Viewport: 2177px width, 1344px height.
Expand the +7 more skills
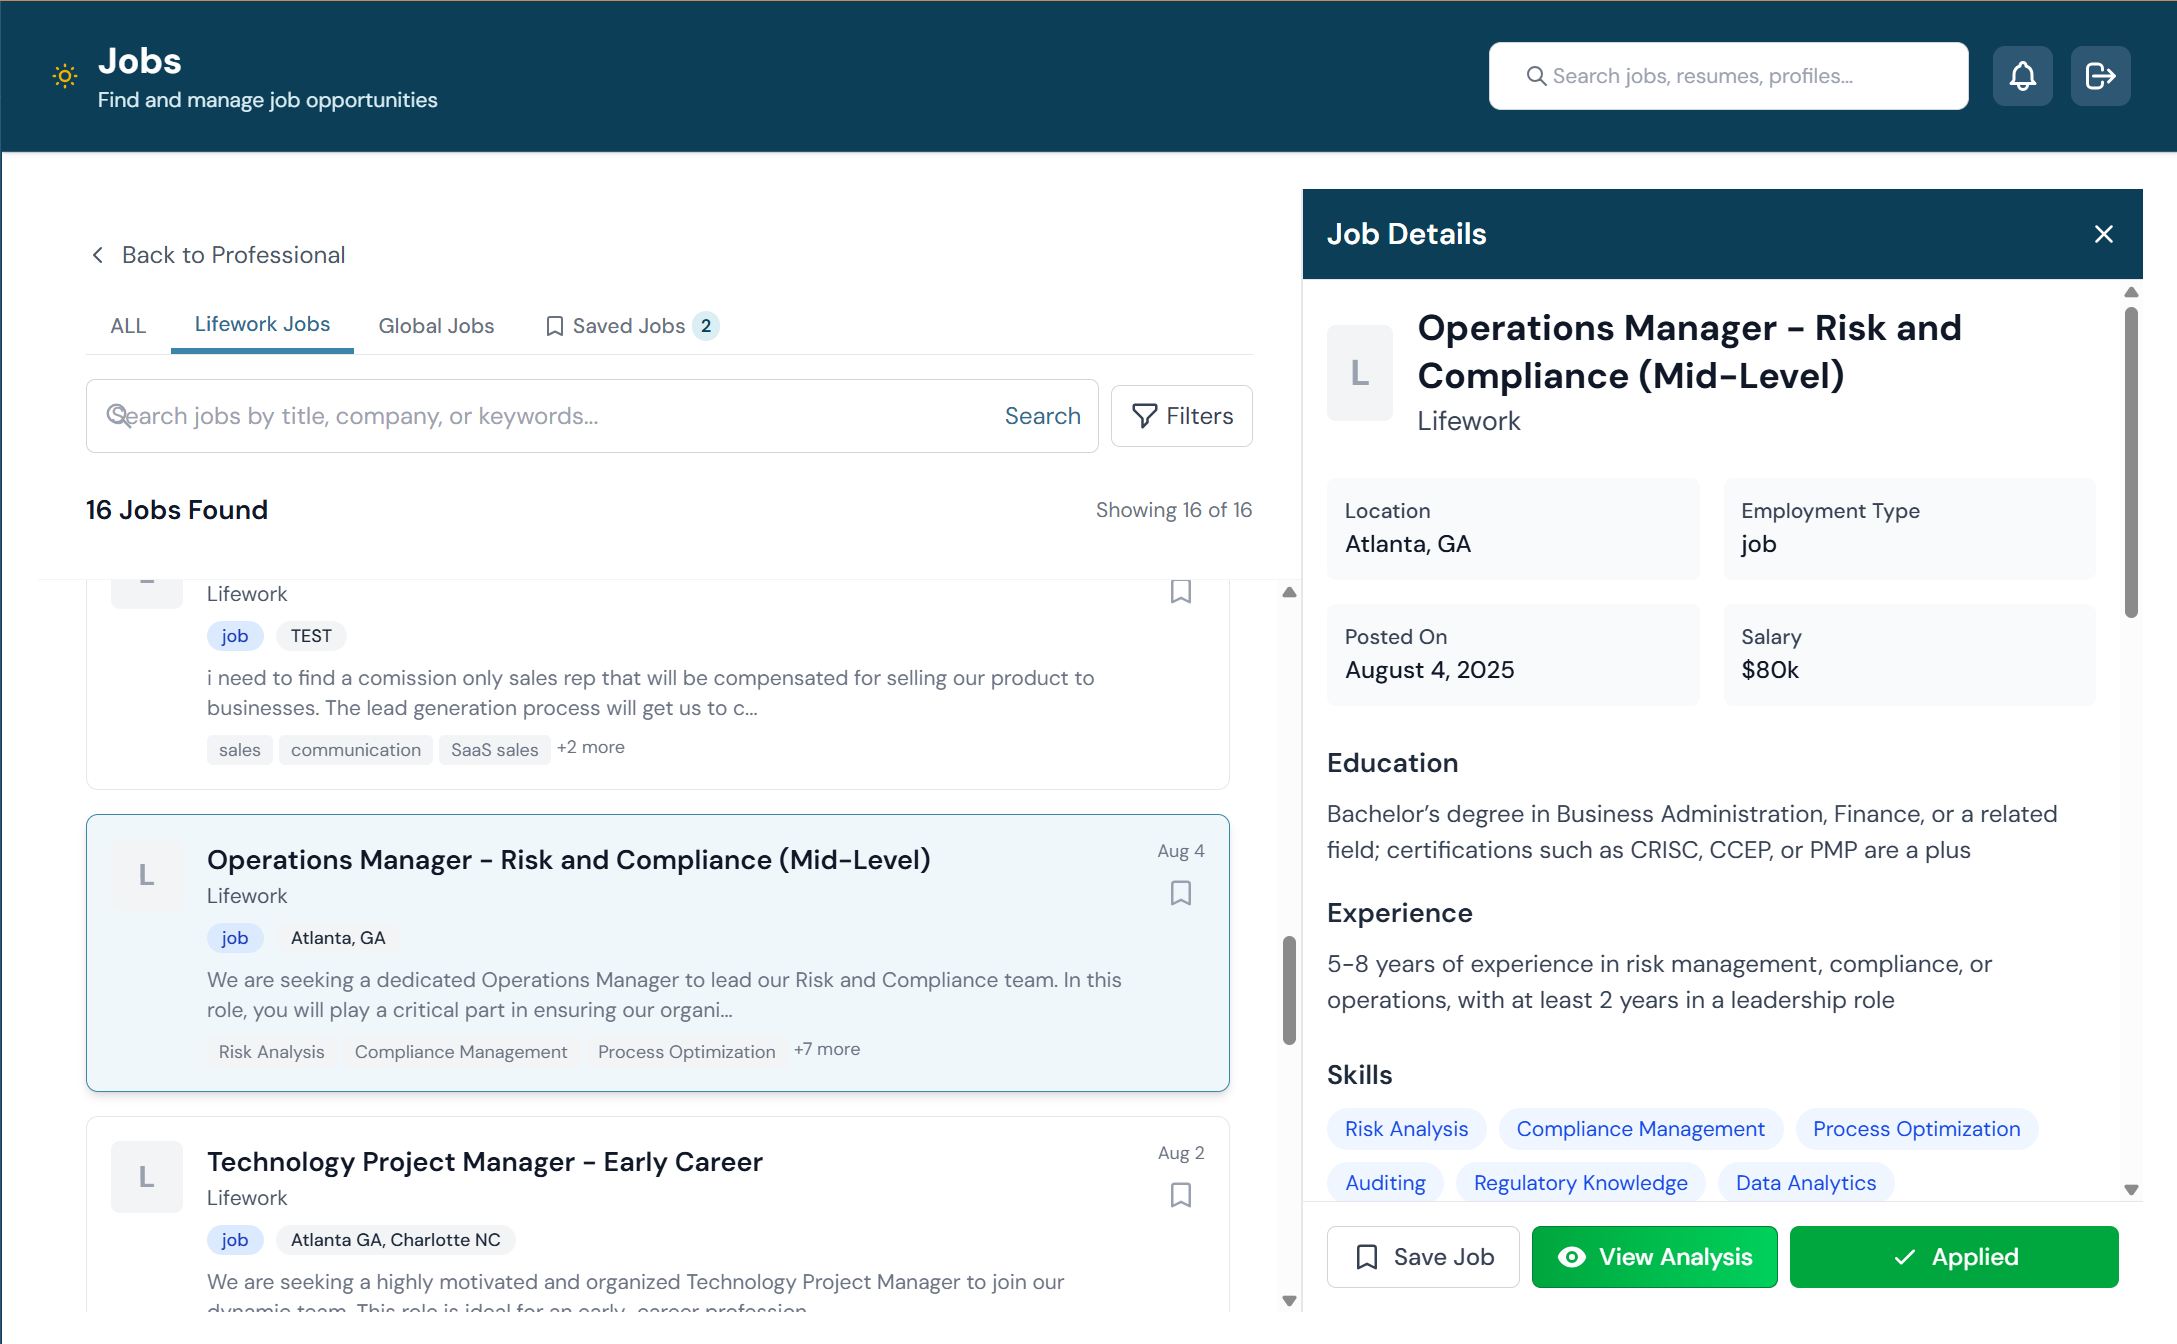(x=827, y=1050)
